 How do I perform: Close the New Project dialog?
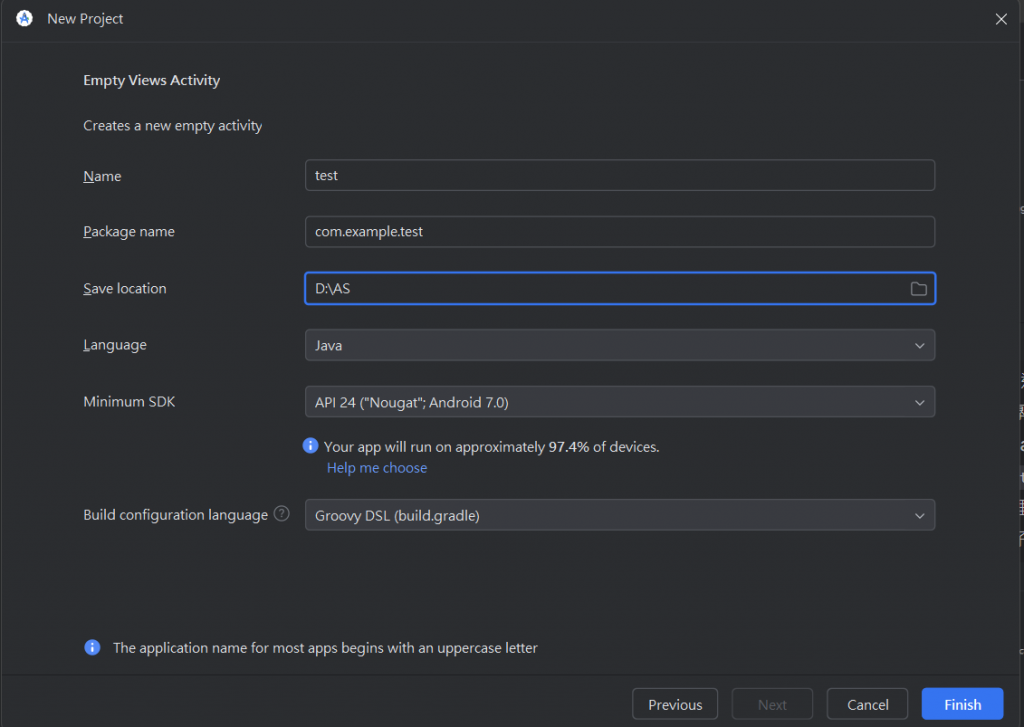click(x=1001, y=19)
